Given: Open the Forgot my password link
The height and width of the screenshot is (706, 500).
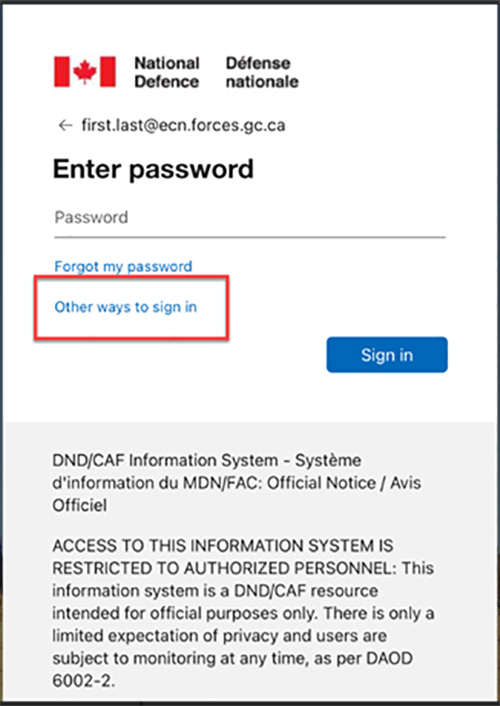Looking at the screenshot, I should pyautogui.click(x=123, y=266).
